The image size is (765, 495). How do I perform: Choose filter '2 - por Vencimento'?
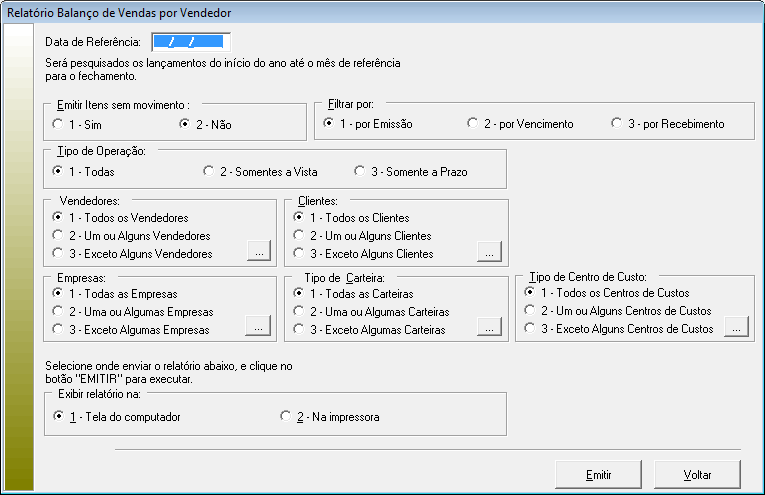pos(473,124)
